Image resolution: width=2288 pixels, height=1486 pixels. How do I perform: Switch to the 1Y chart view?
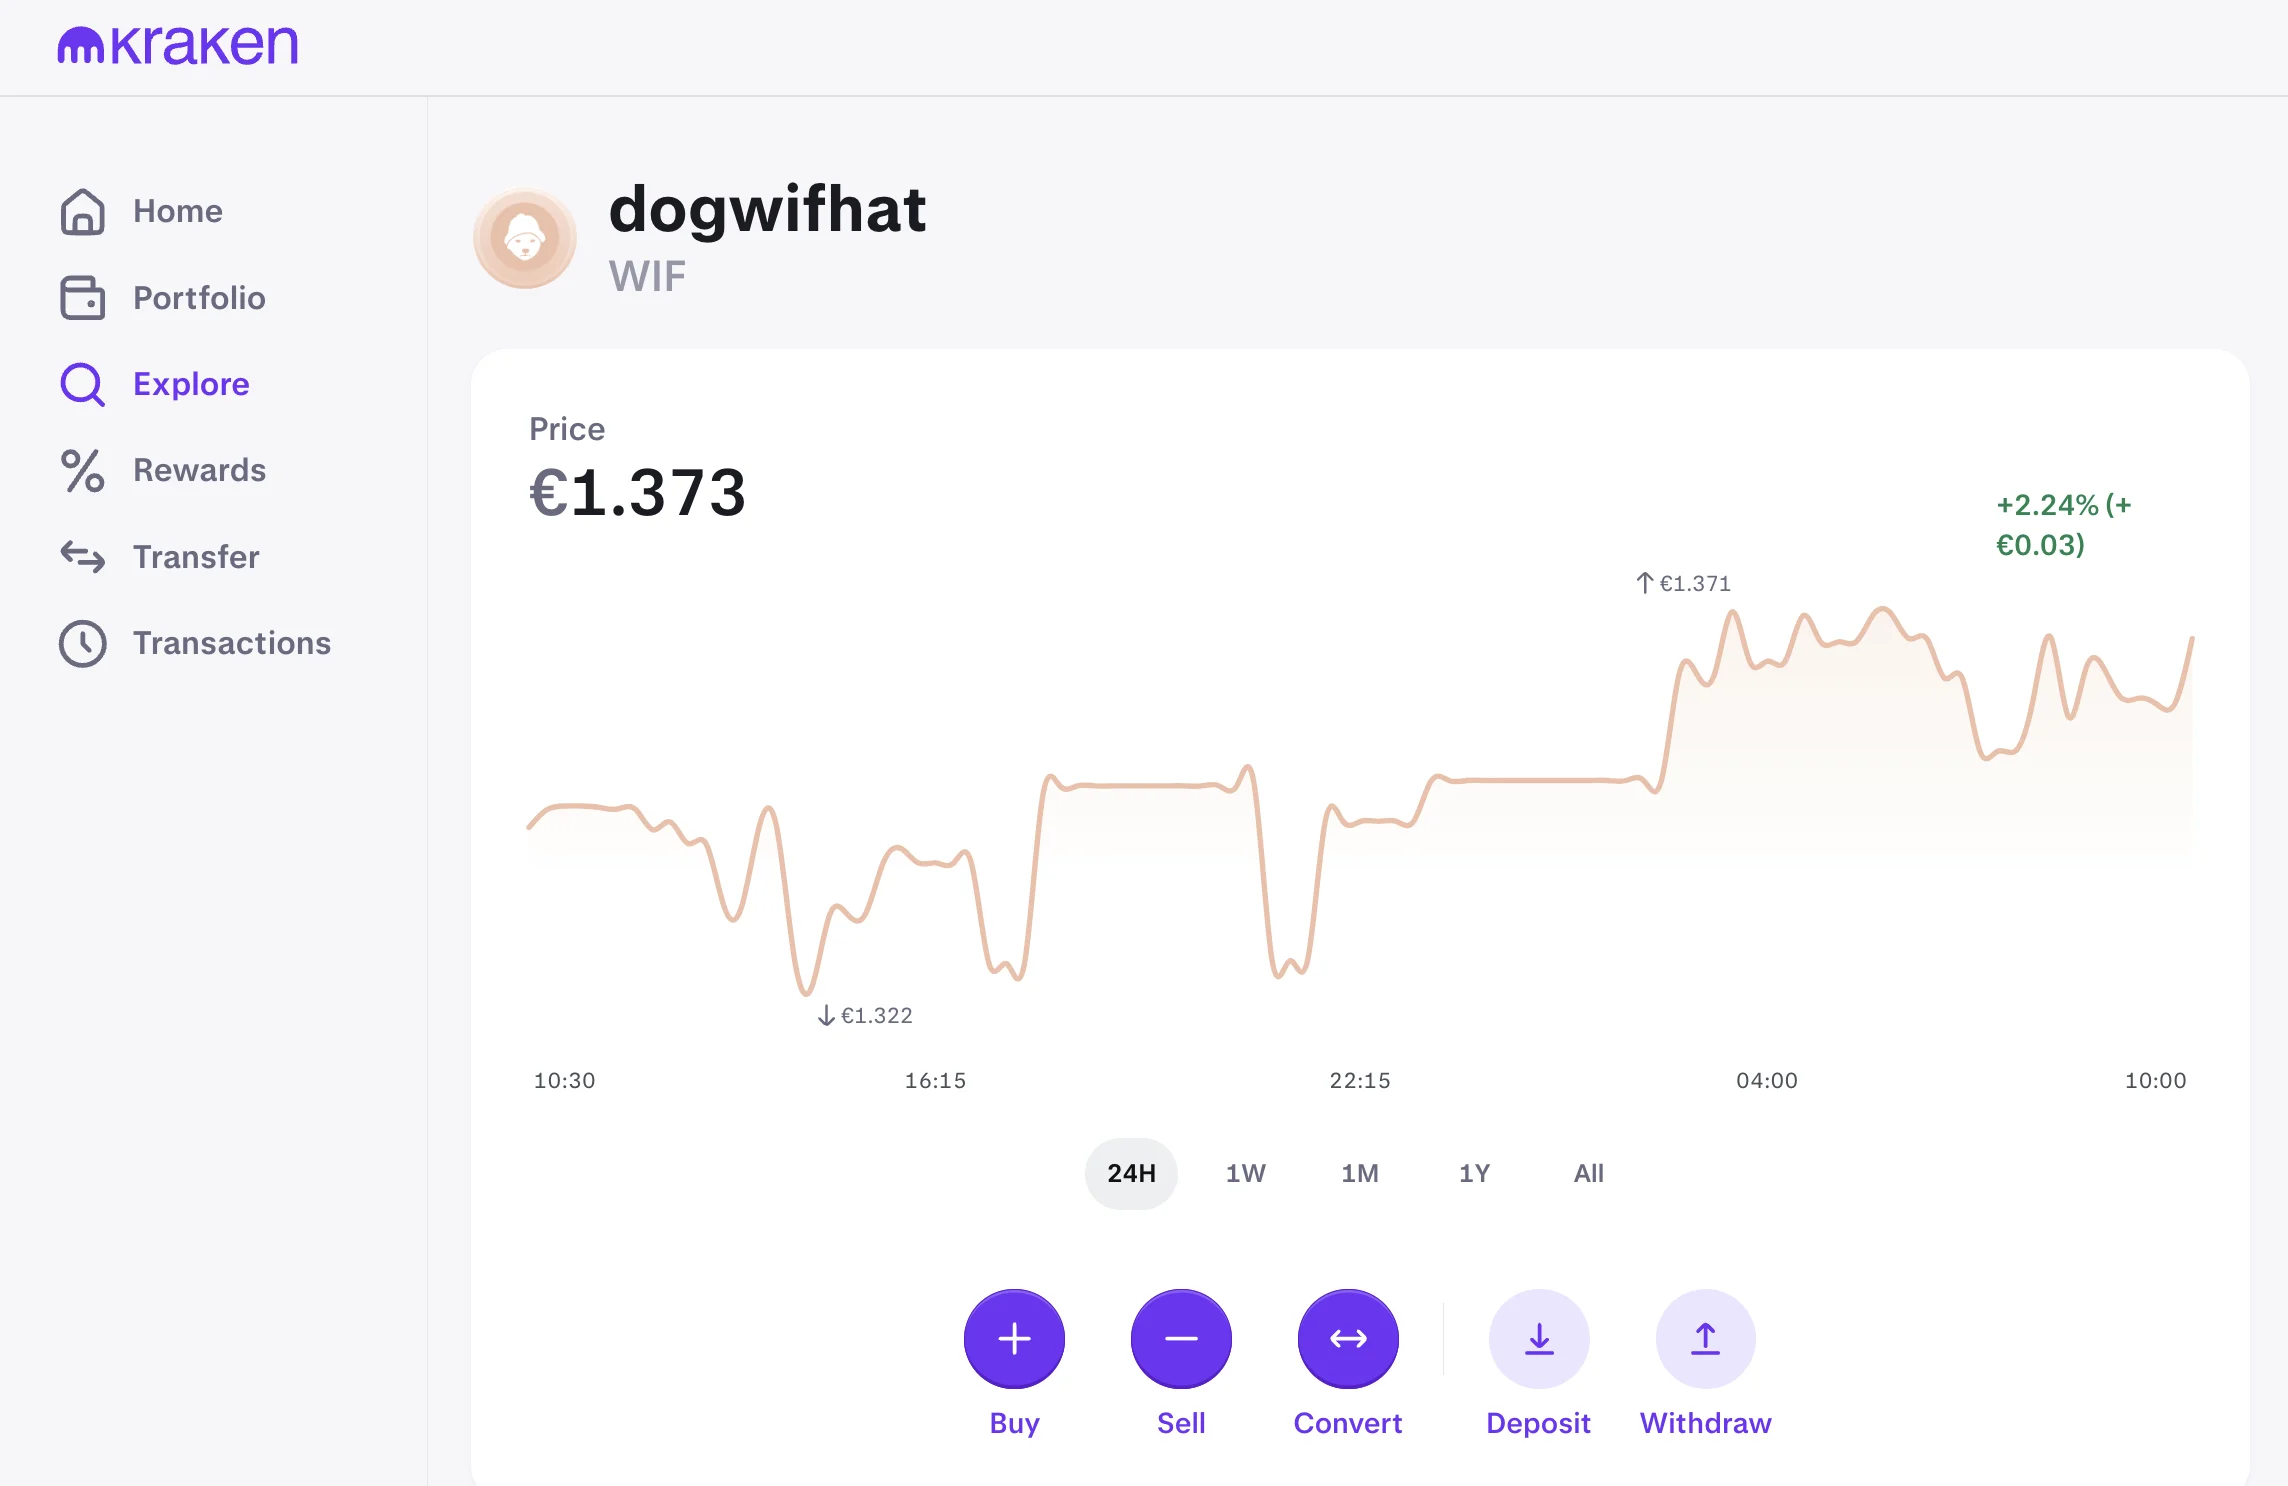1473,1172
